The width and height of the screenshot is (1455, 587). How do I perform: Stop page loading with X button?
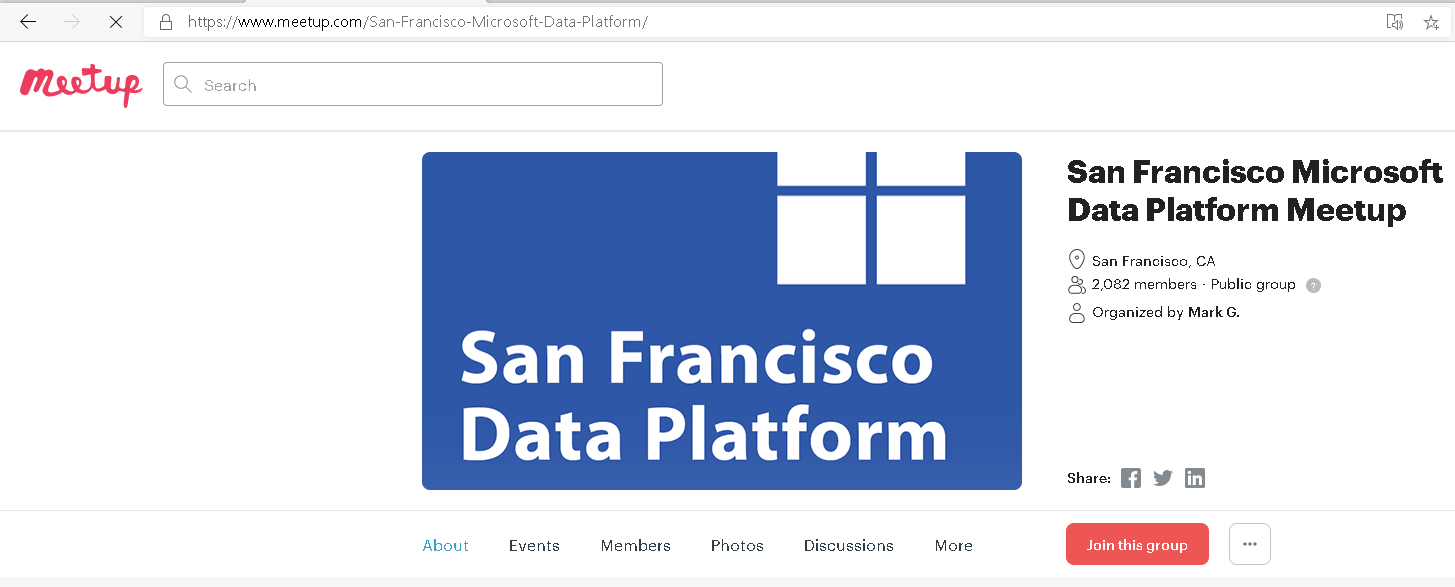pos(116,22)
